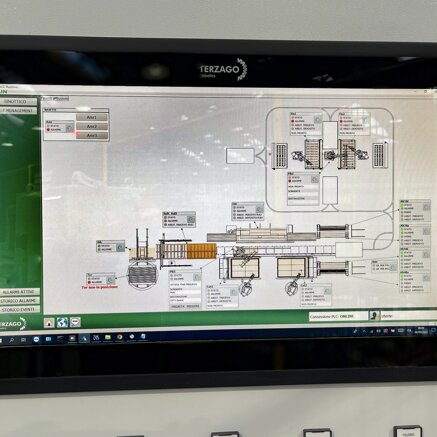This screenshot has height=437, width=437.
Task: Open the speech bubble messages icon
Action: (75, 322)
